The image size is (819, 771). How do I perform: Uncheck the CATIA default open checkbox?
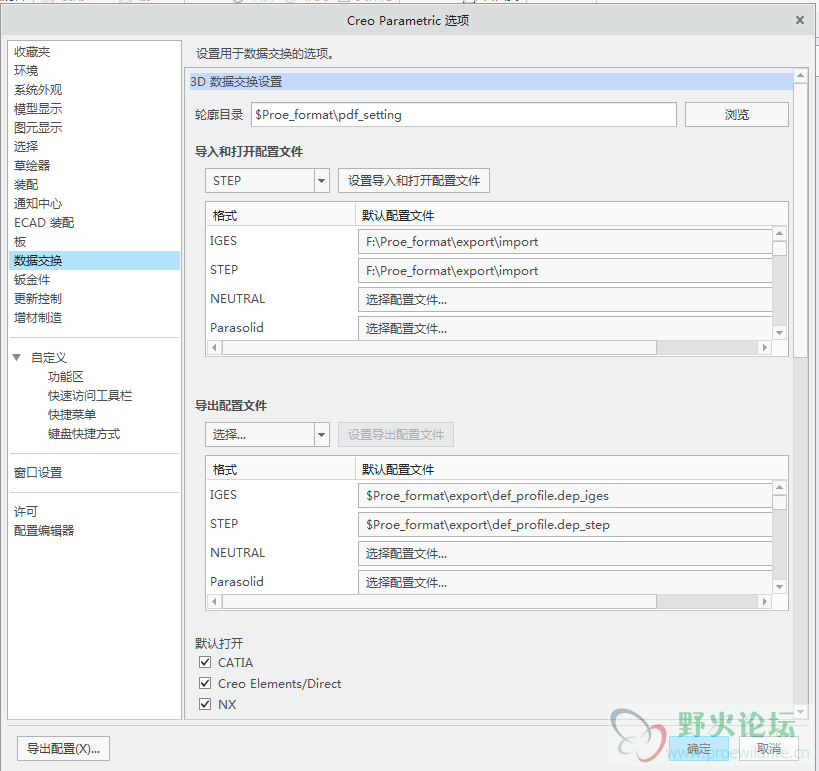(205, 662)
